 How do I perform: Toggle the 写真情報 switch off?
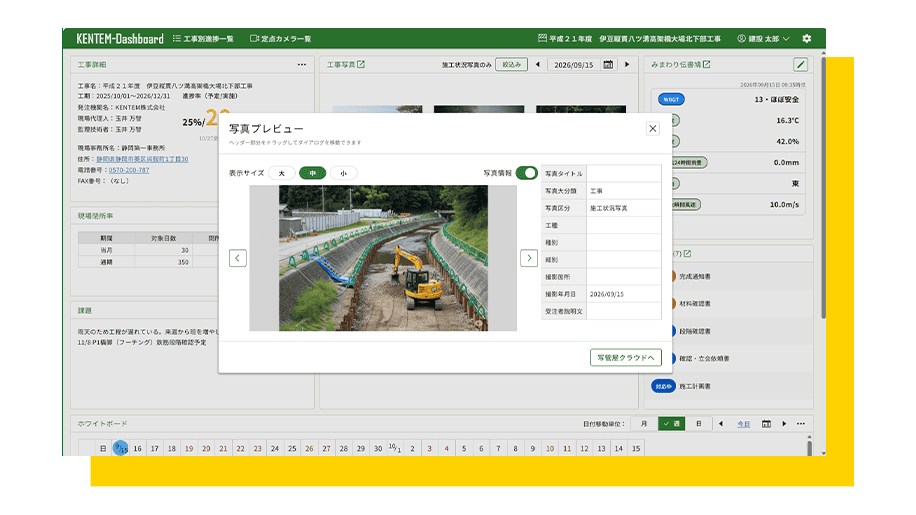point(526,173)
